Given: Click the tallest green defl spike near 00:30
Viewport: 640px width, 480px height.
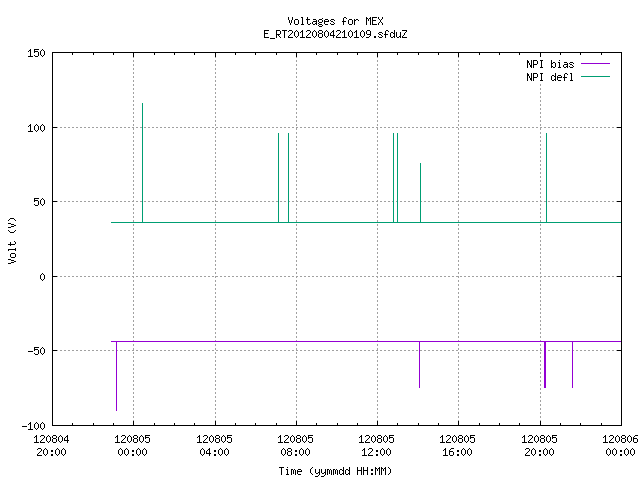Looking at the screenshot, I should [x=142, y=162].
